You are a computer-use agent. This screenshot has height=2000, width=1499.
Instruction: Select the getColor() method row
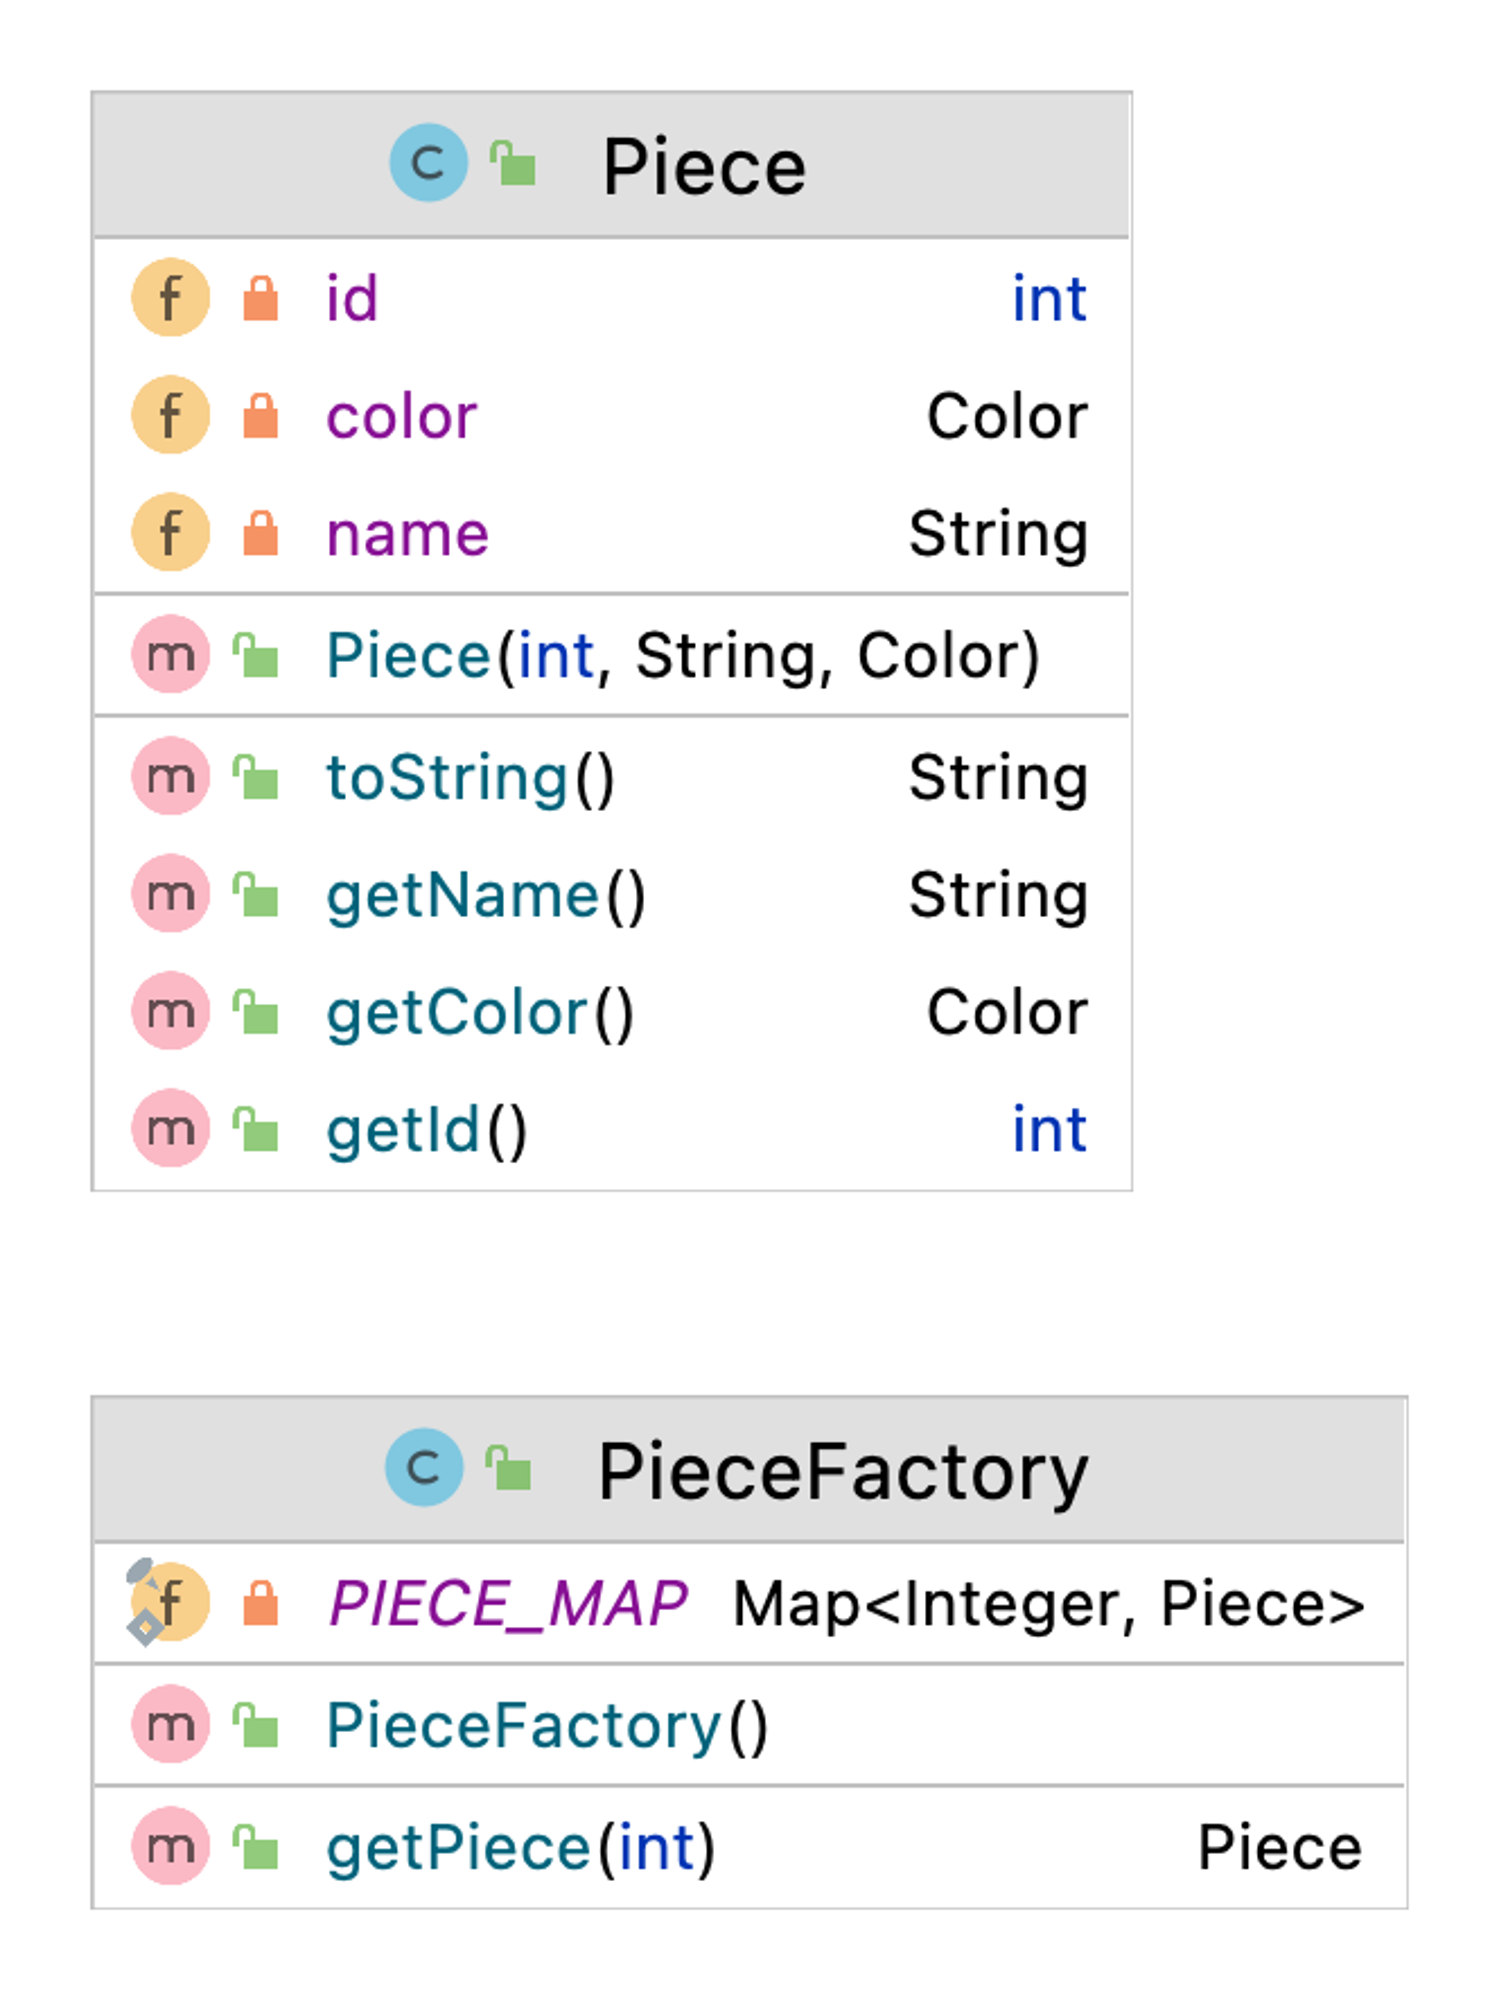[480, 1012]
